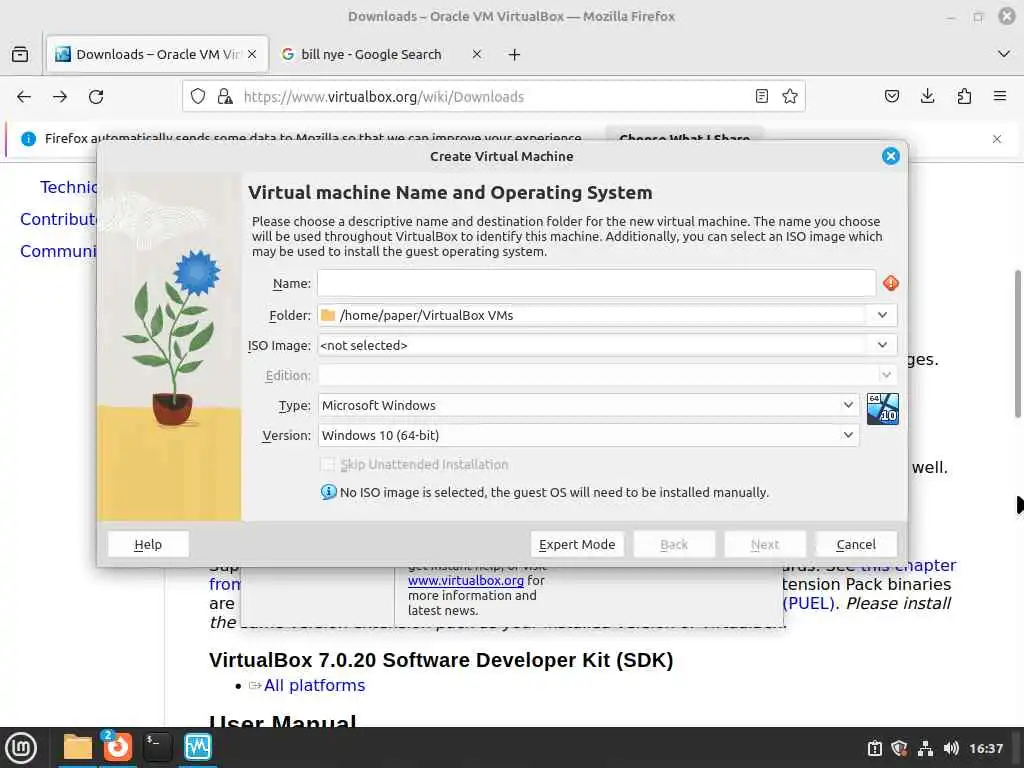Open the Files folder icon in taskbar
Image resolution: width=1024 pixels, height=768 pixels.
tap(78, 747)
